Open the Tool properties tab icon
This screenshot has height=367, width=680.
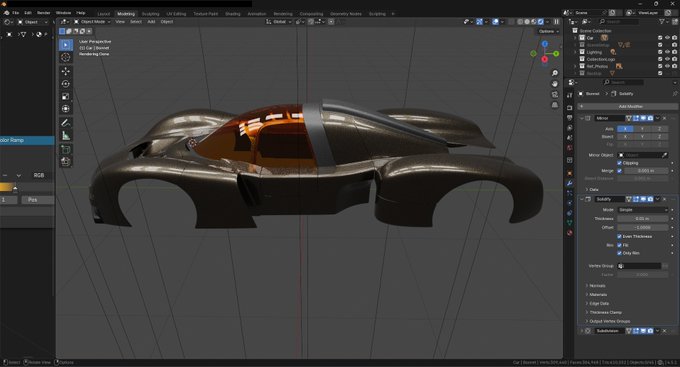pos(569,95)
